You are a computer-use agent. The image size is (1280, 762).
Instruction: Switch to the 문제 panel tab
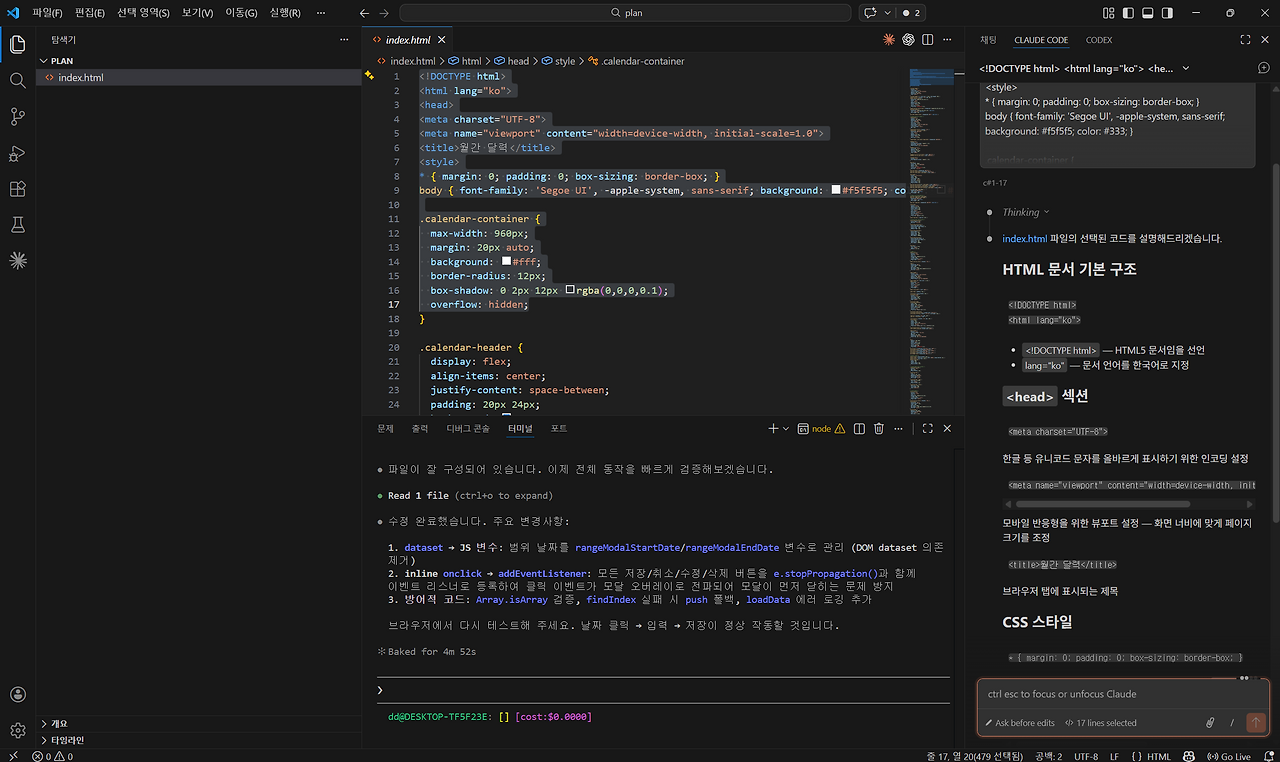tap(385, 429)
